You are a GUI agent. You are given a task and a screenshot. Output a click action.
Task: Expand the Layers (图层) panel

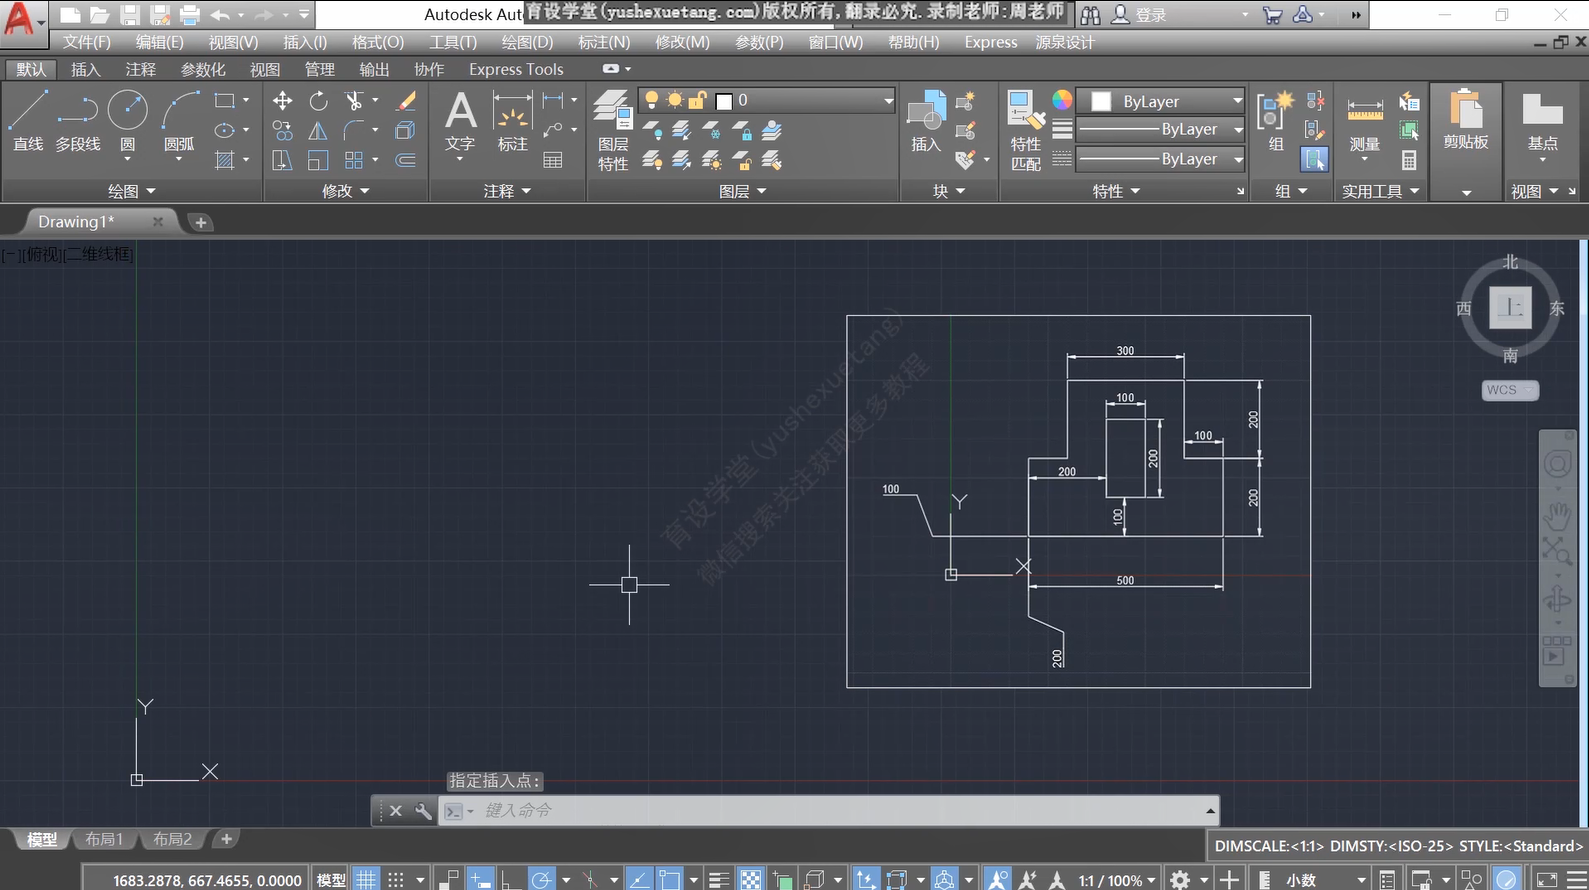(x=743, y=191)
